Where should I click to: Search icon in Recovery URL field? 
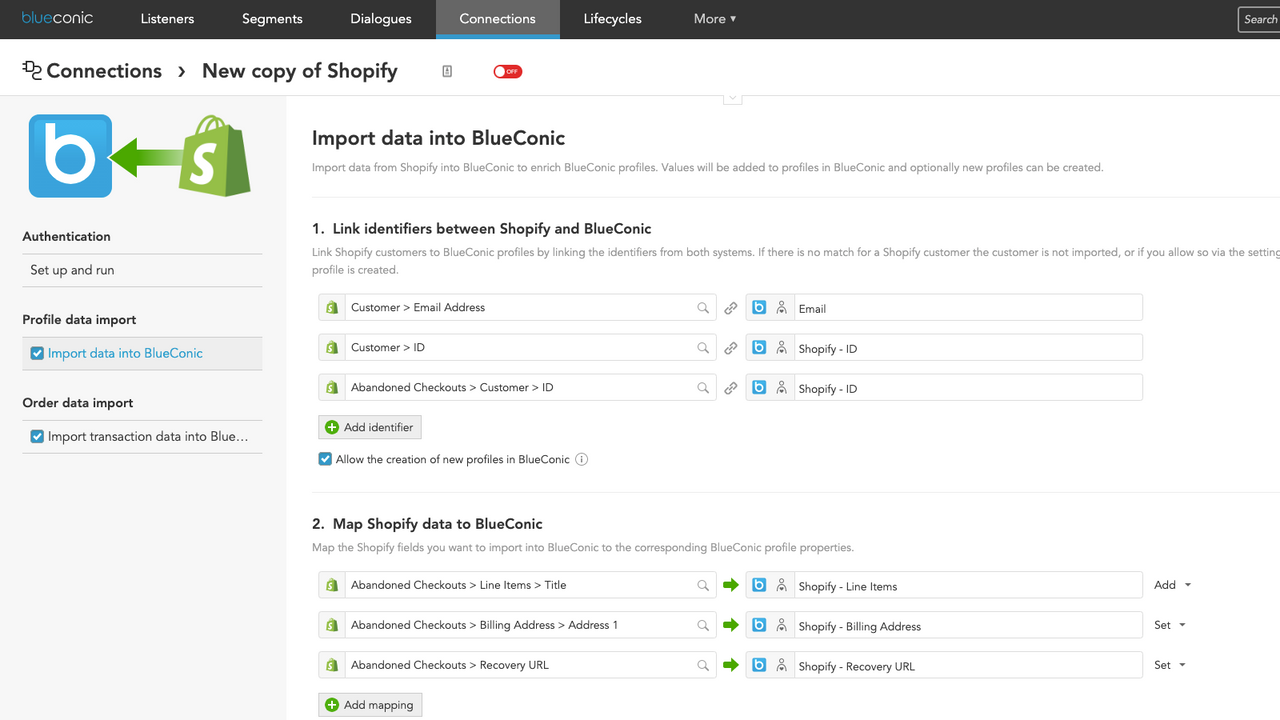703,666
